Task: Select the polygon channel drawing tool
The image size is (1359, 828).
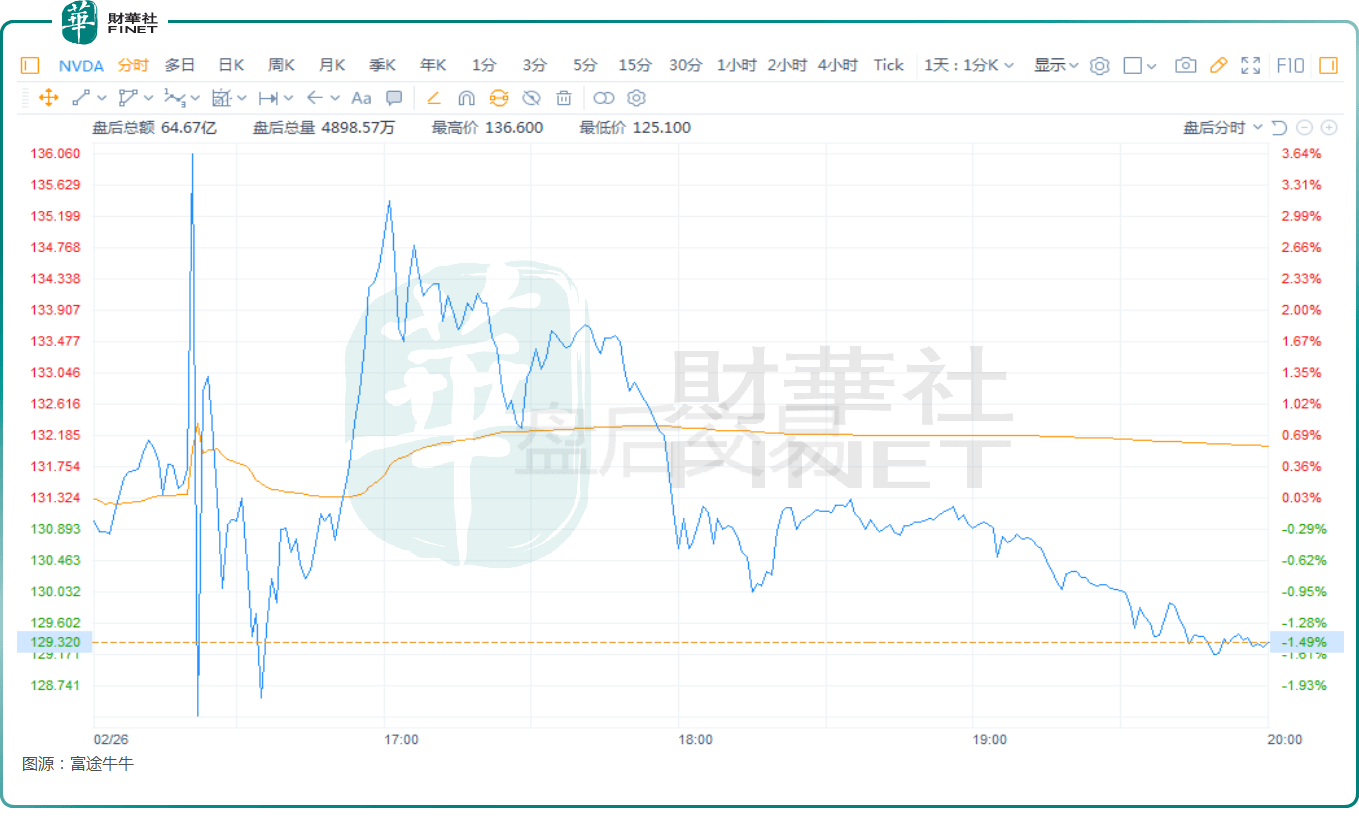Action: pos(127,98)
